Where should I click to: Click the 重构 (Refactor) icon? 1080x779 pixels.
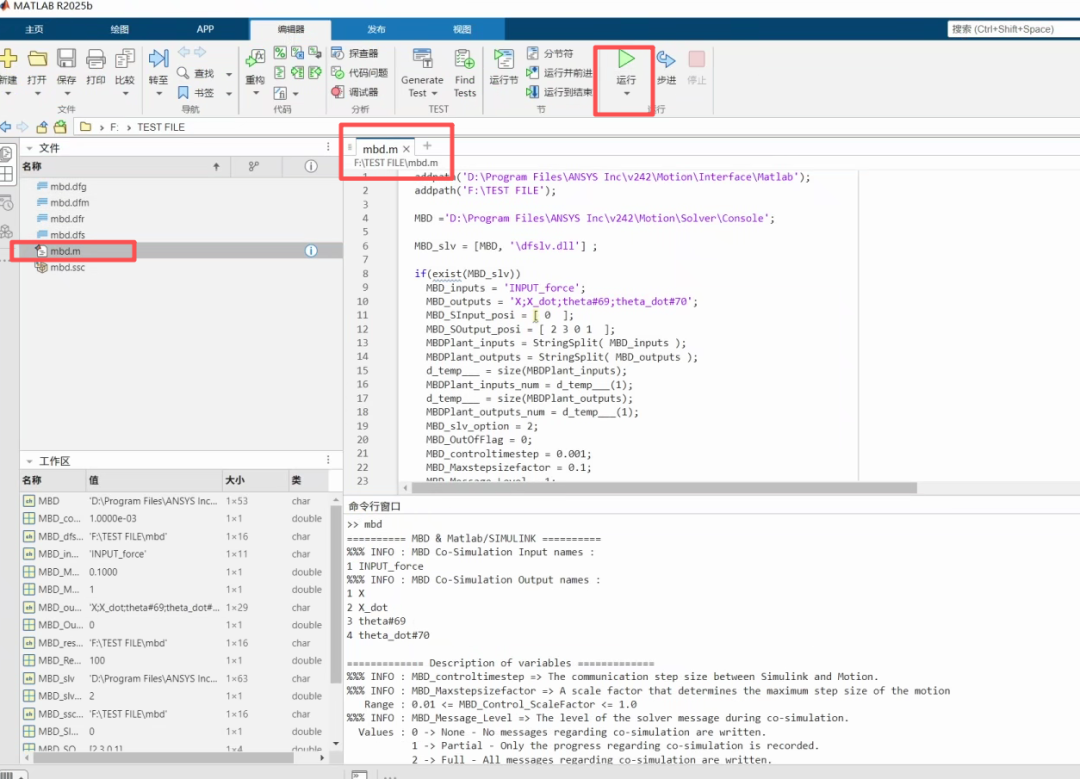[256, 59]
